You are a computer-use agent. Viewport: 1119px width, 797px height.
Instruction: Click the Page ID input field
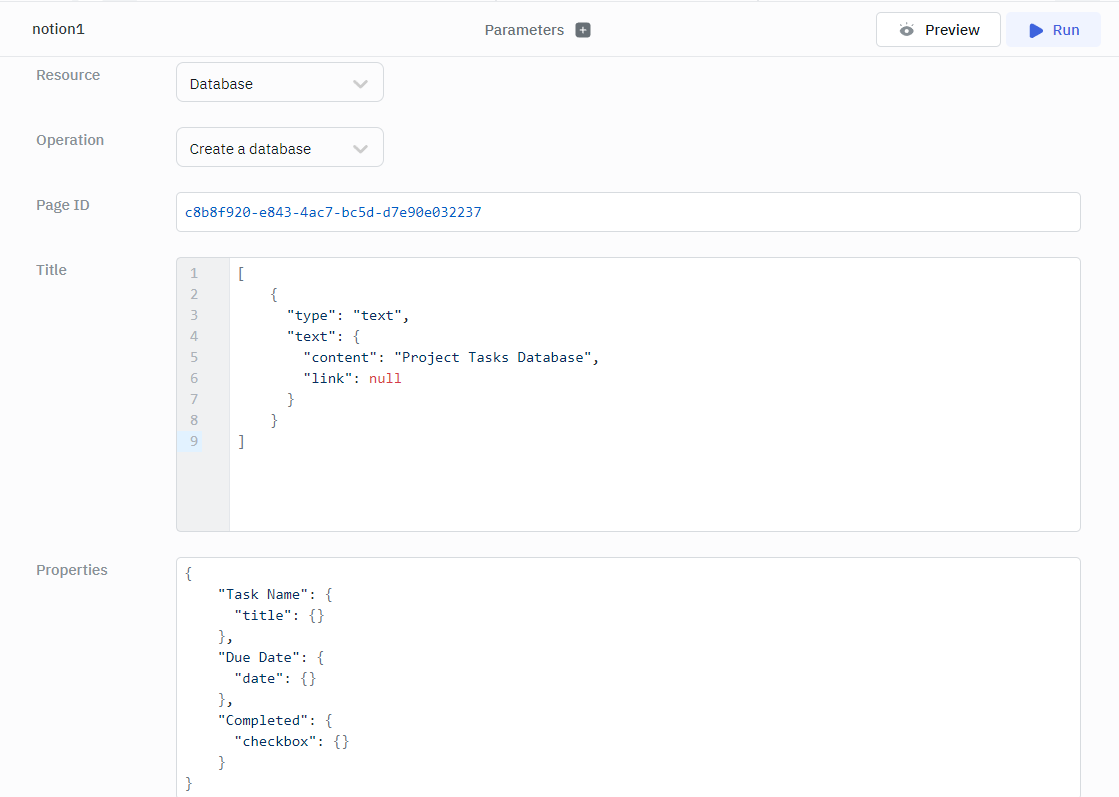(x=627, y=212)
